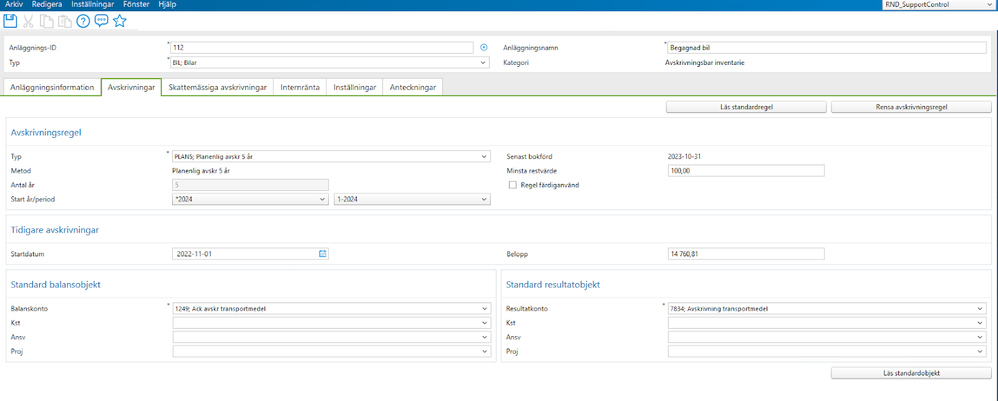Expand Avskrivningsregel Typ PLAN5 dropdown
The width and height of the screenshot is (998, 401).
click(485, 156)
